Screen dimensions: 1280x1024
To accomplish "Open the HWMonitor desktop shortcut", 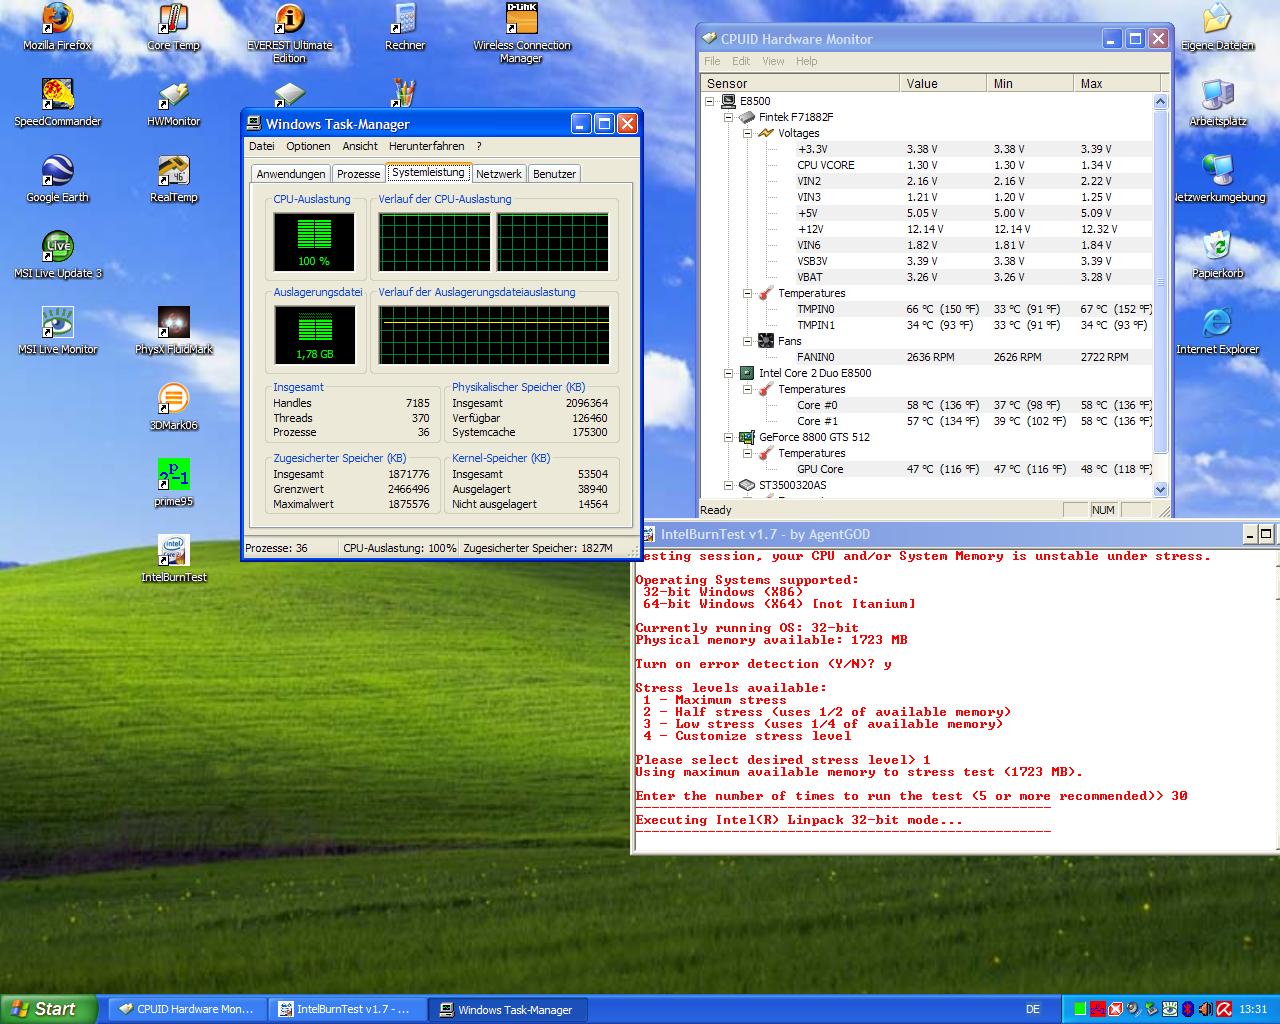I will click(x=173, y=103).
